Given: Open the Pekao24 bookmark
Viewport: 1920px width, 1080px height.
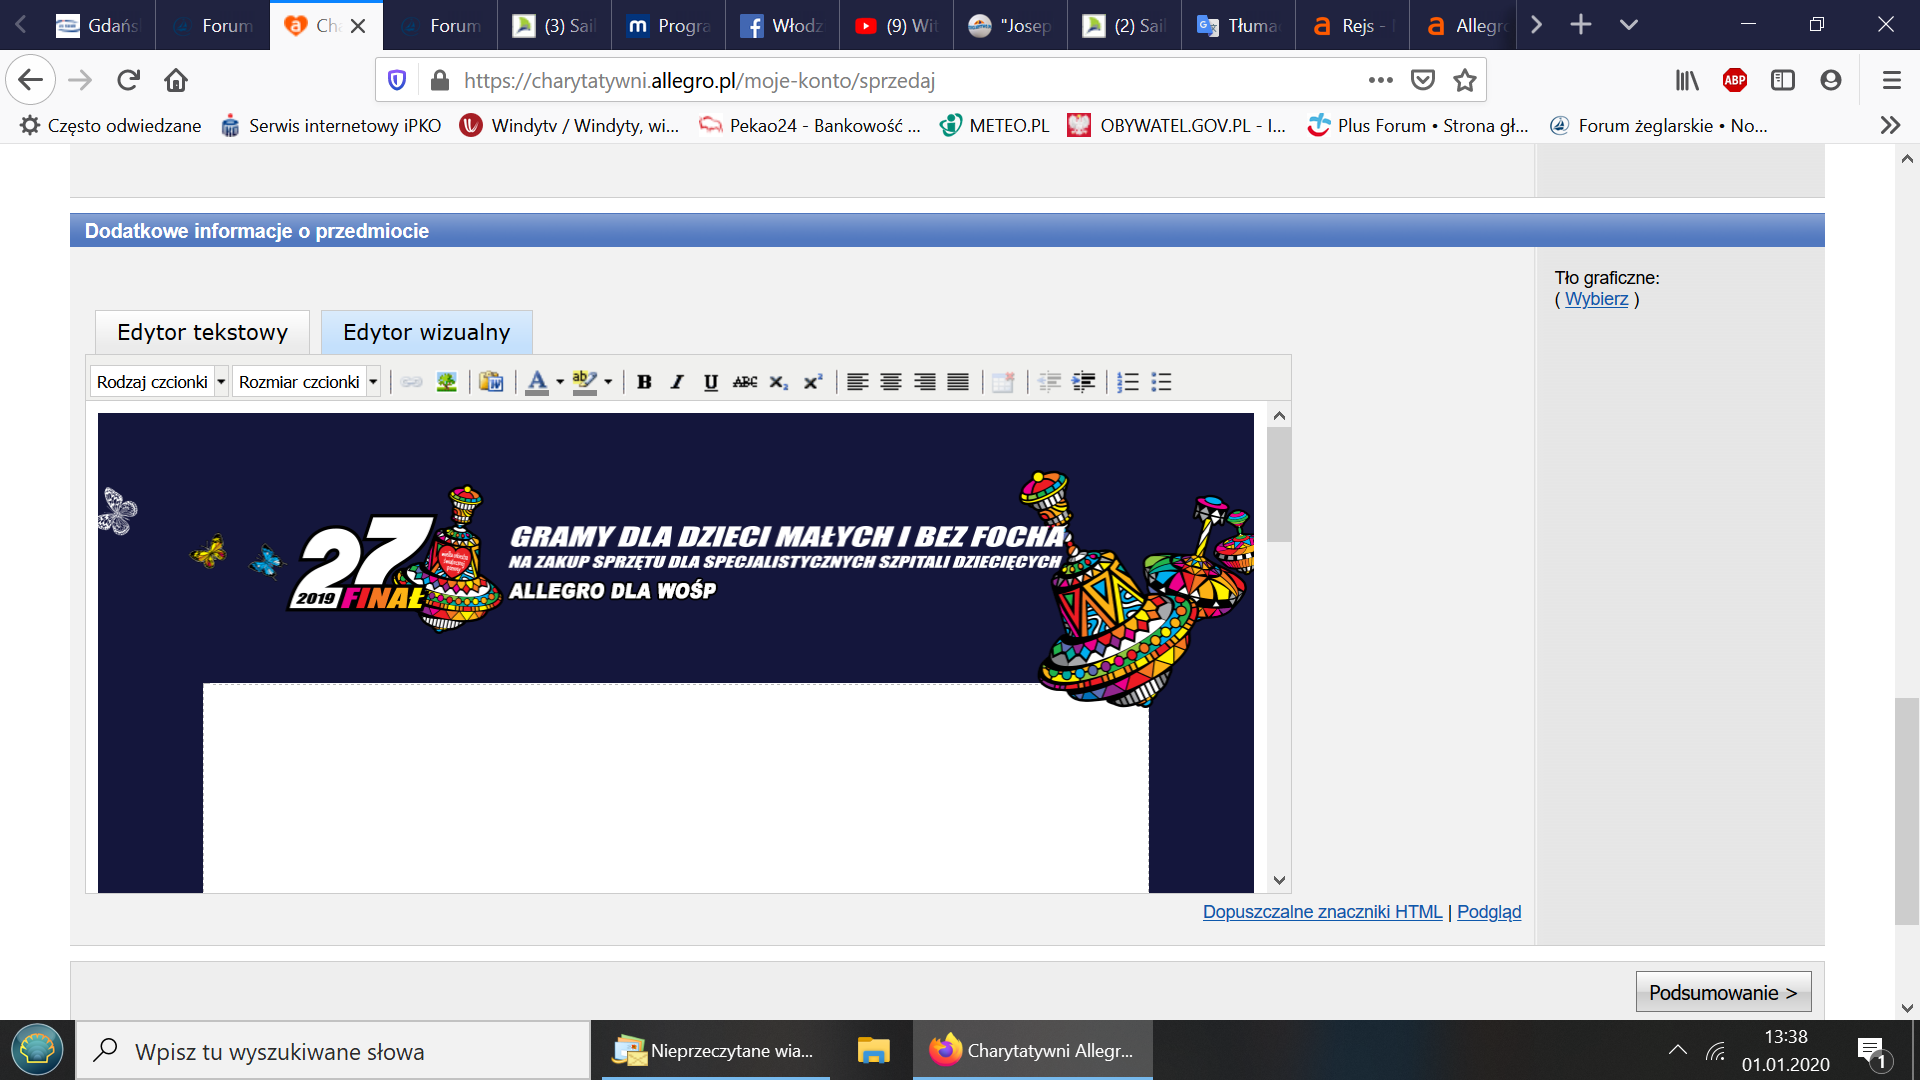Looking at the screenshot, I should coord(810,125).
